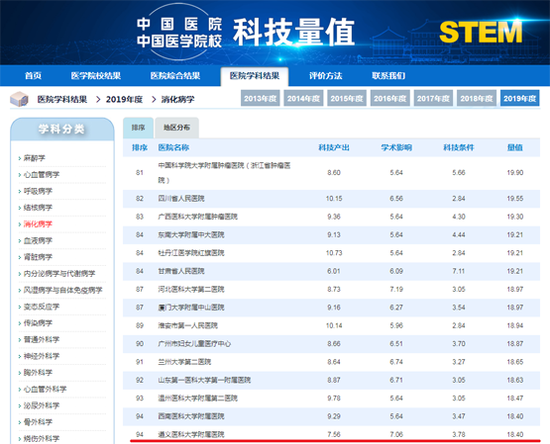Click the 温州医科大学附属第二医院 hospital name
This screenshot has height=444, width=550.
(x=198, y=399)
